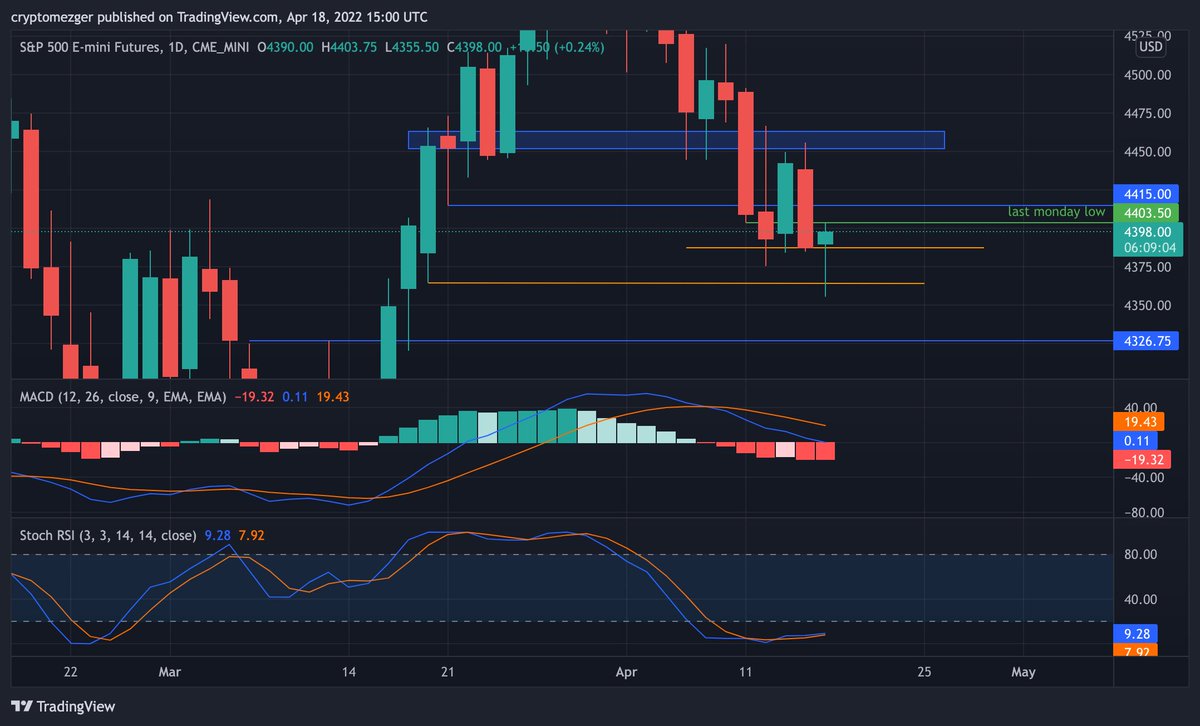The height and width of the screenshot is (726, 1200).
Task: Click the Stoch RSI (3, 3, 14, 14, close) title
Action: (108, 536)
